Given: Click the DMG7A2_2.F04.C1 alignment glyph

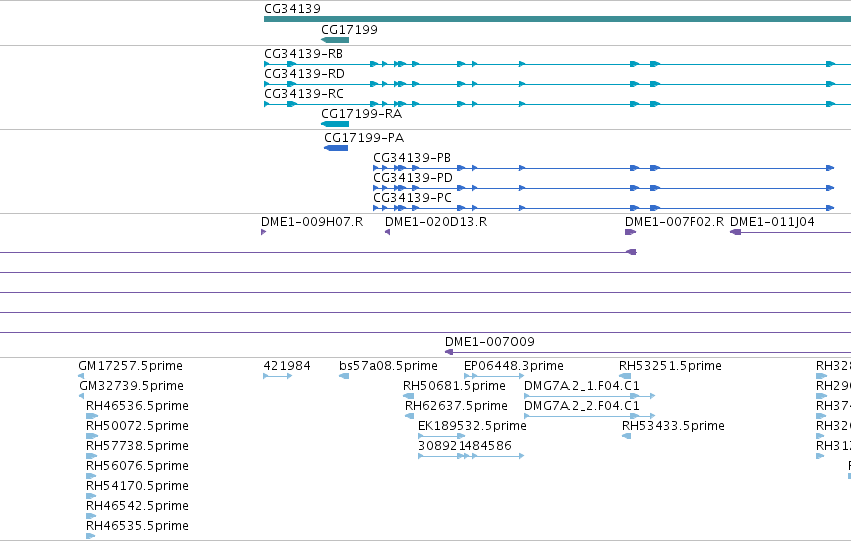Looking at the screenshot, I should (x=589, y=416).
